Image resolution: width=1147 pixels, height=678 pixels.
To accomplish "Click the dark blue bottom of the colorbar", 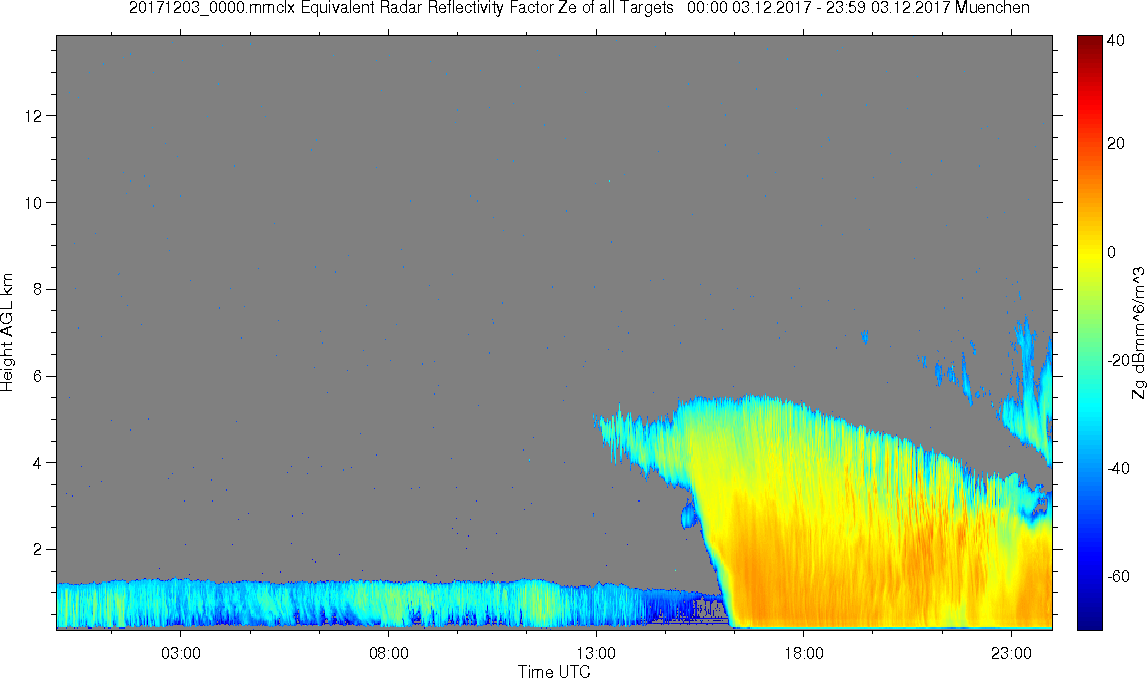I will (1089, 618).
